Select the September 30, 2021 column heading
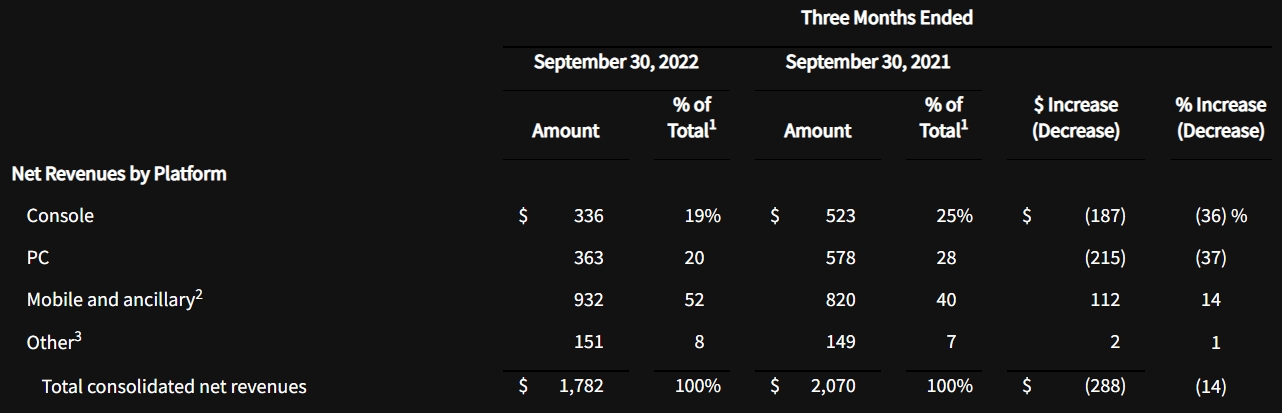Screen dimensions: 1282x413 [x=868, y=62]
